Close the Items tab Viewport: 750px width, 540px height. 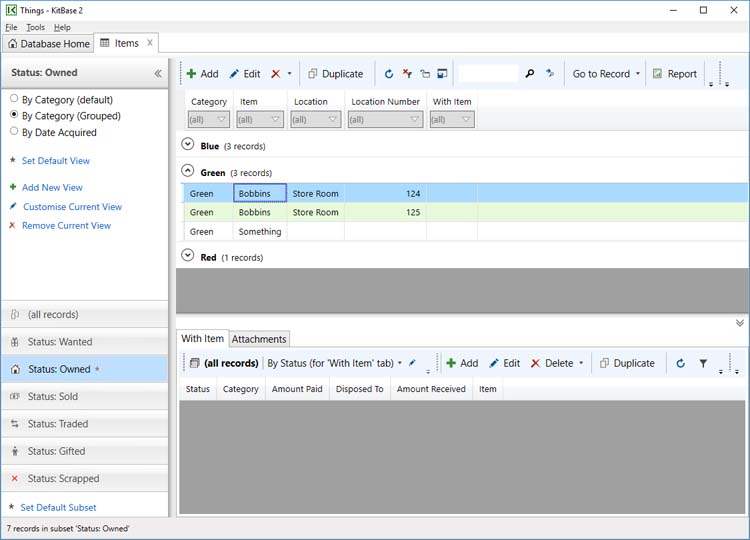150,43
